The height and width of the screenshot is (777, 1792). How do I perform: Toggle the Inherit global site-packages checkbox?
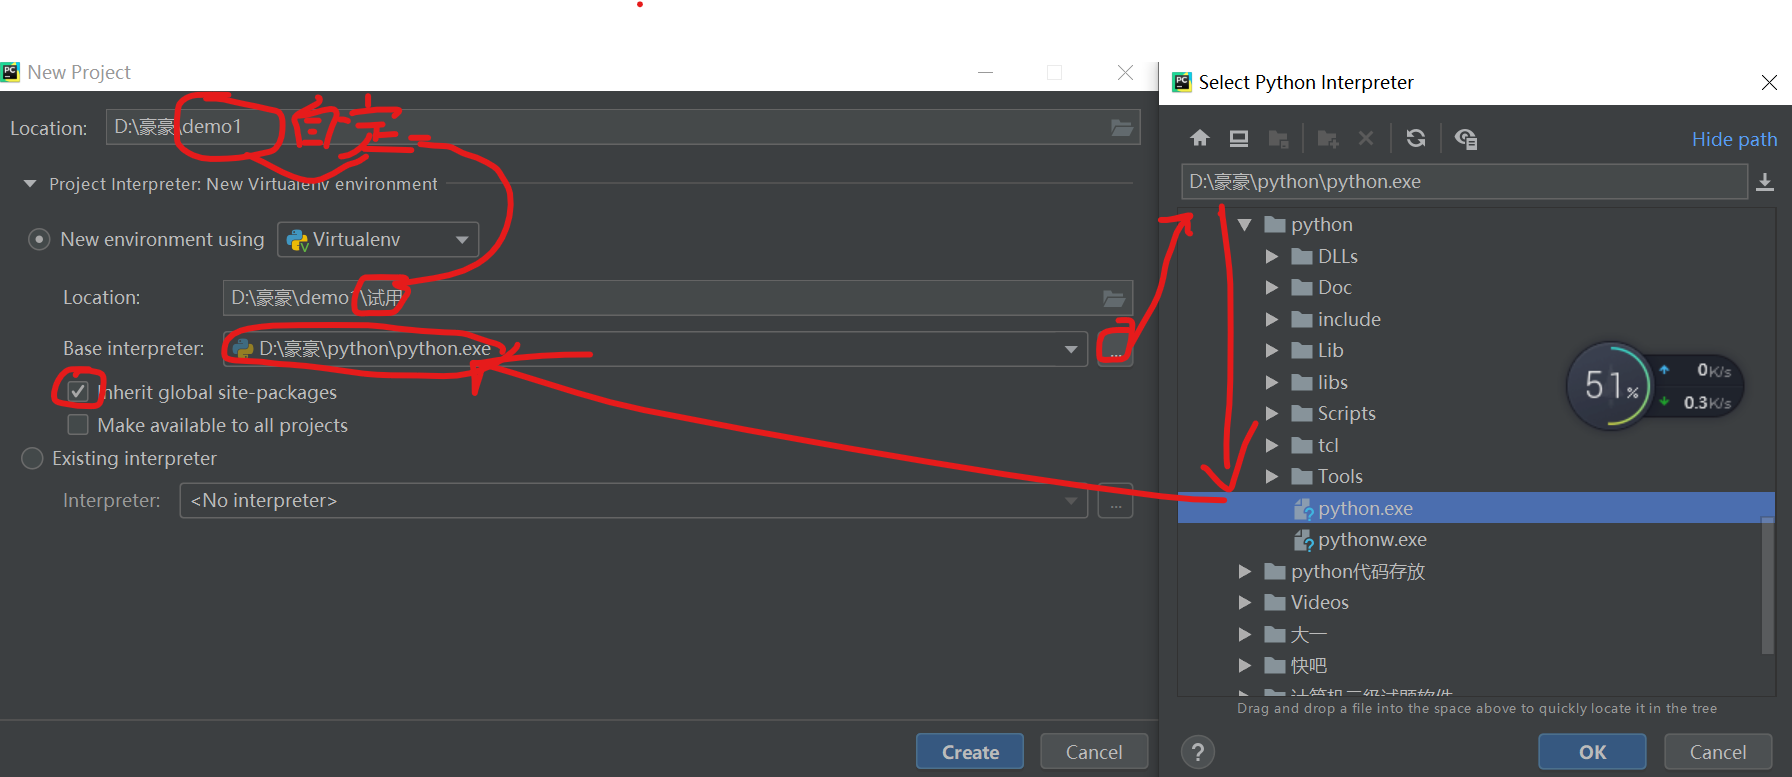pos(78,392)
